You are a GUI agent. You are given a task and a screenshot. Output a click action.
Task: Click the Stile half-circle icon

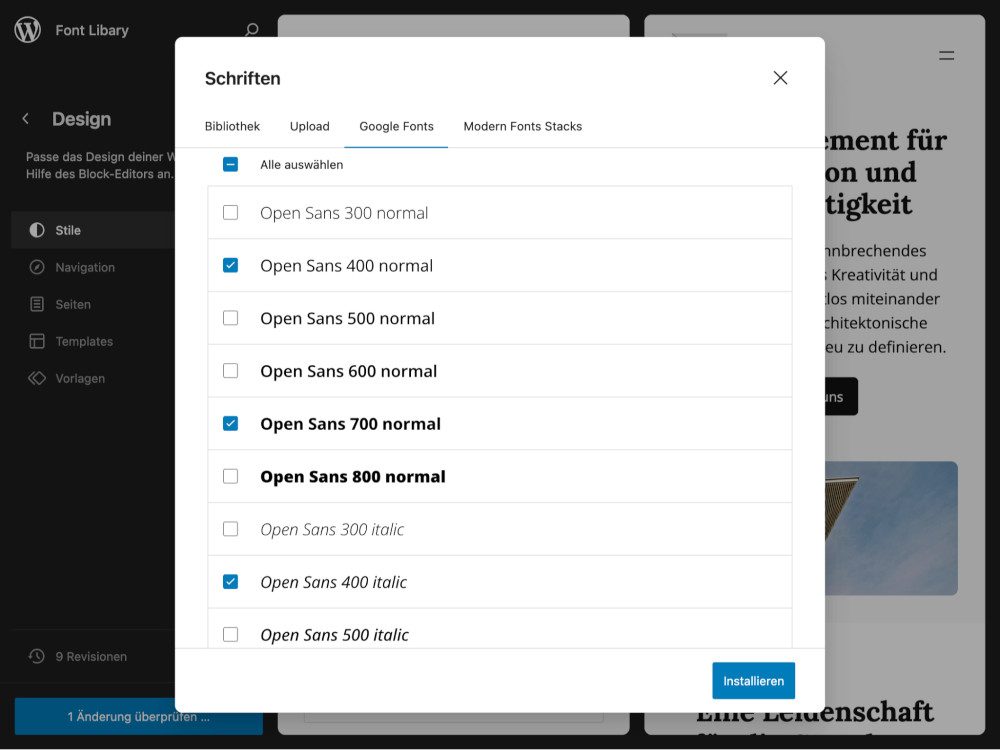click(x=37, y=230)
